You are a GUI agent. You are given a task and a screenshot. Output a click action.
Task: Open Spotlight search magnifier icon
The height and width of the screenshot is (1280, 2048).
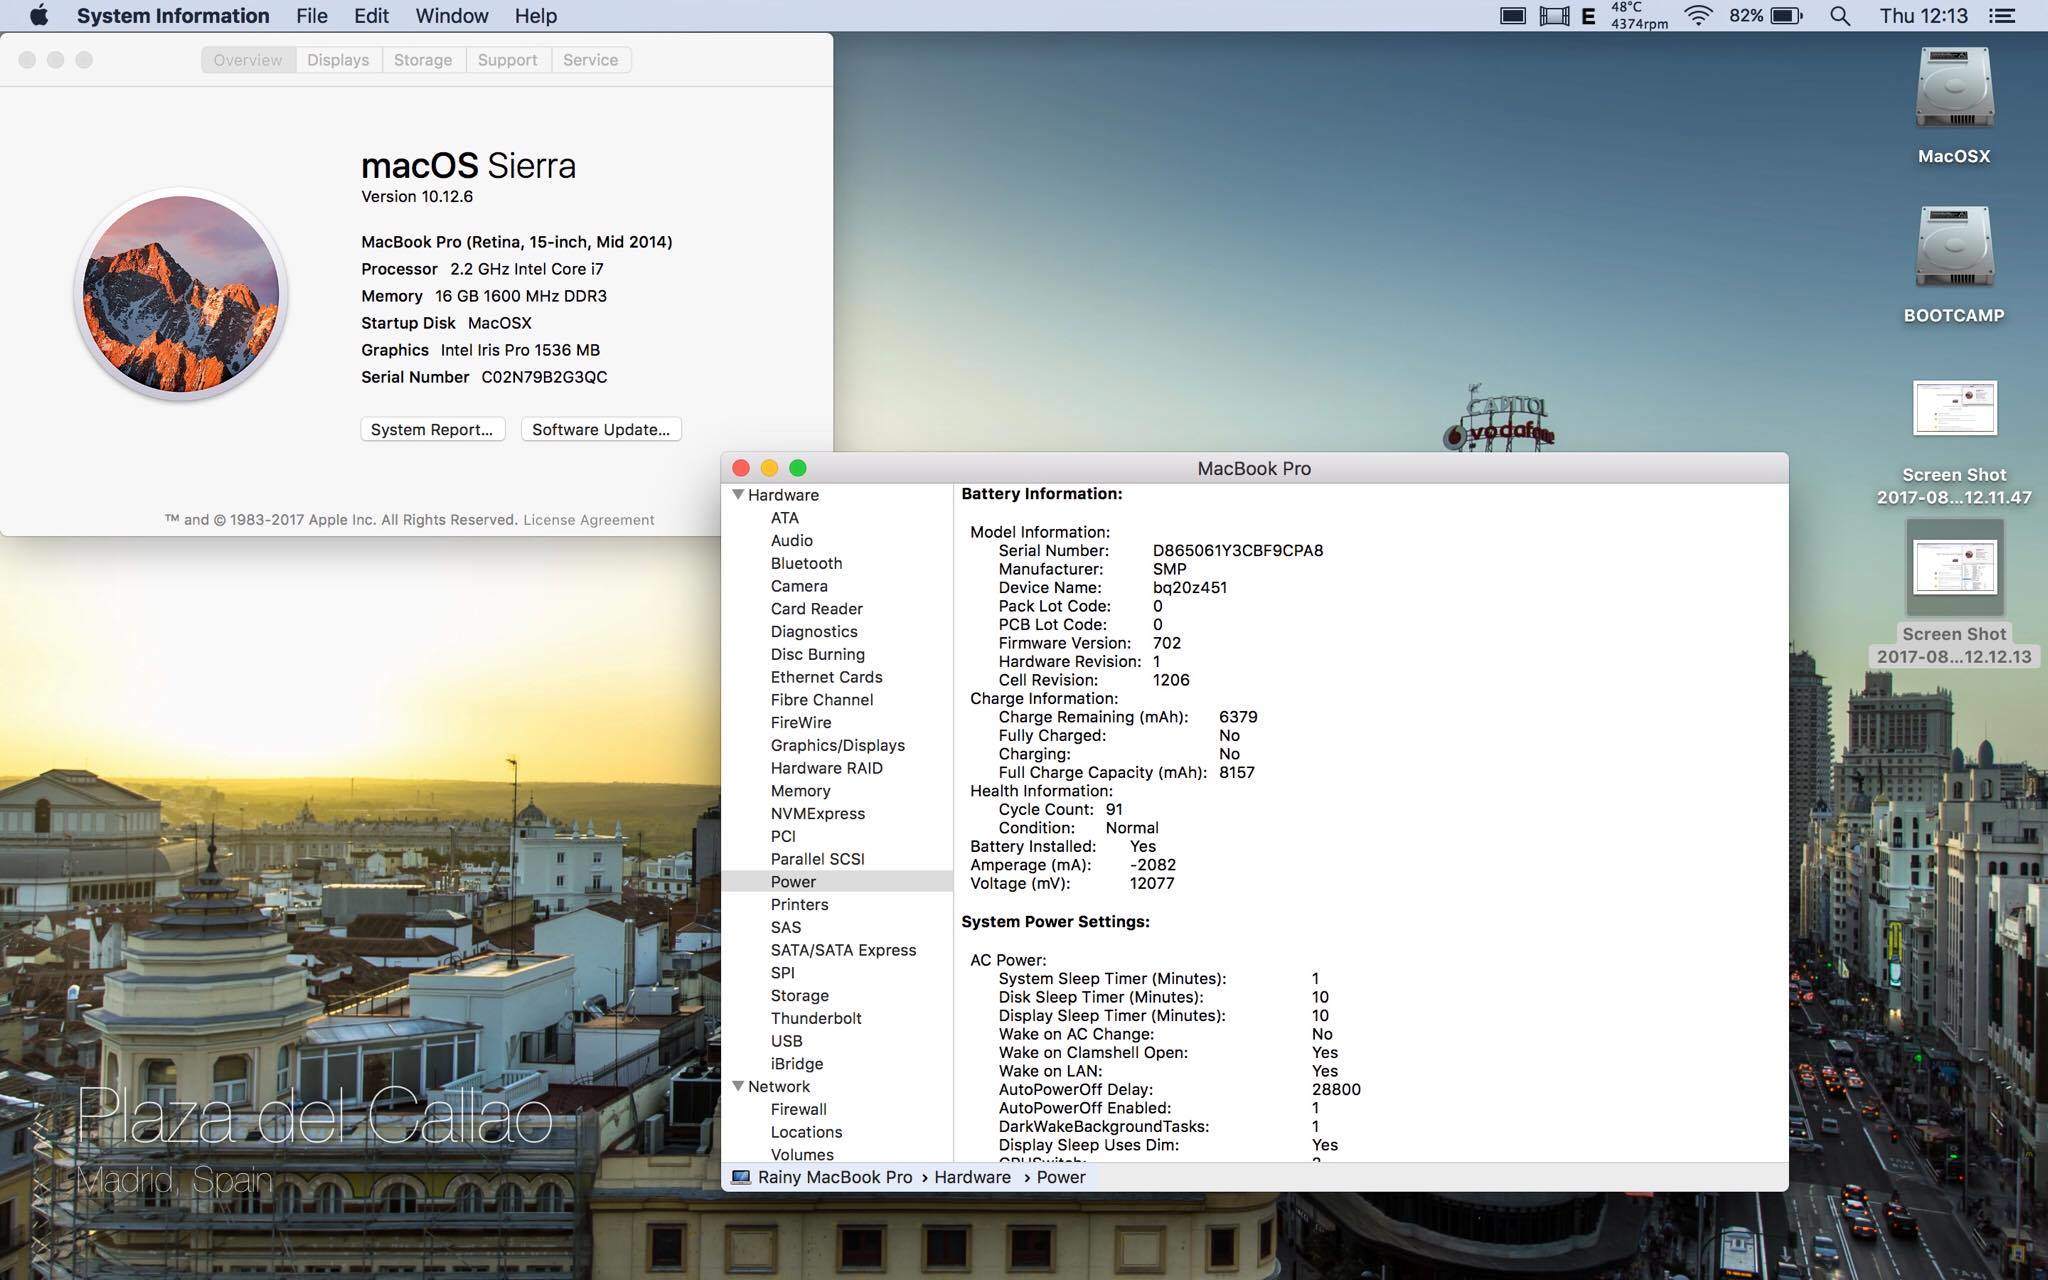(1840, 16)
